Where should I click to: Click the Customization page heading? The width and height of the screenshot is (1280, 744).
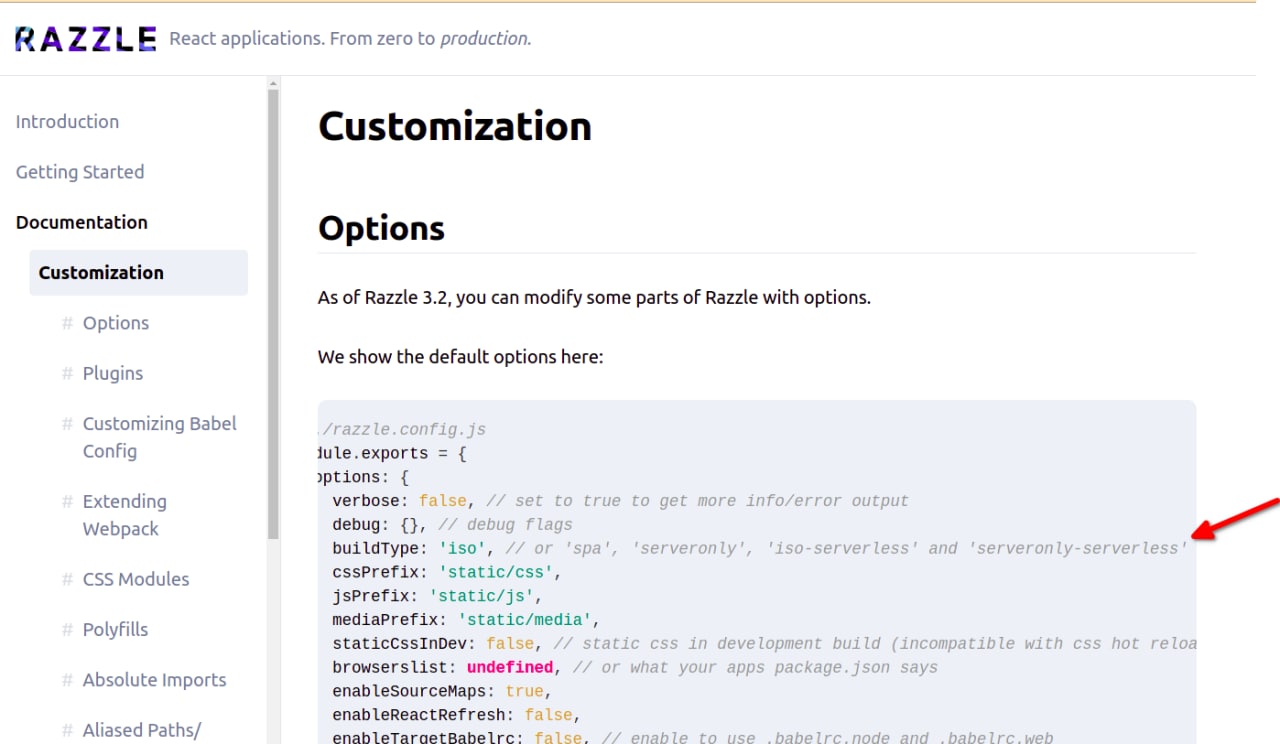click(x=455, y=127)
